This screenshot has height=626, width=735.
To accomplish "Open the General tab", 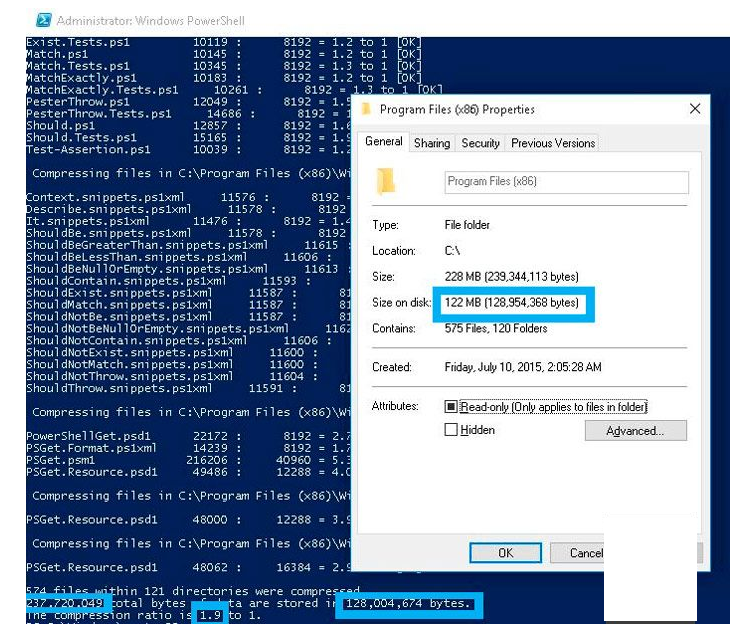I will point(383,142).
